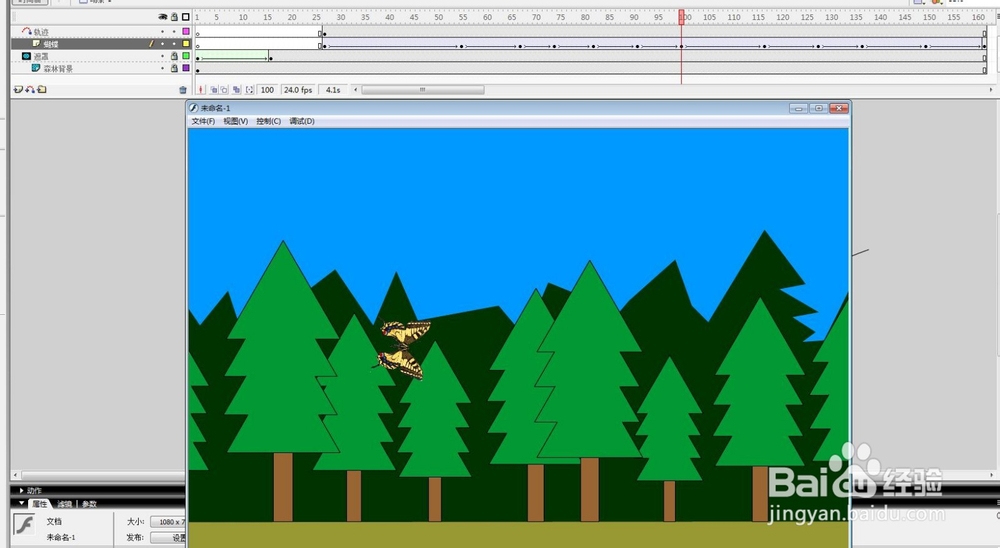Click the Insert Layer Folder icon

pos(41,89)
